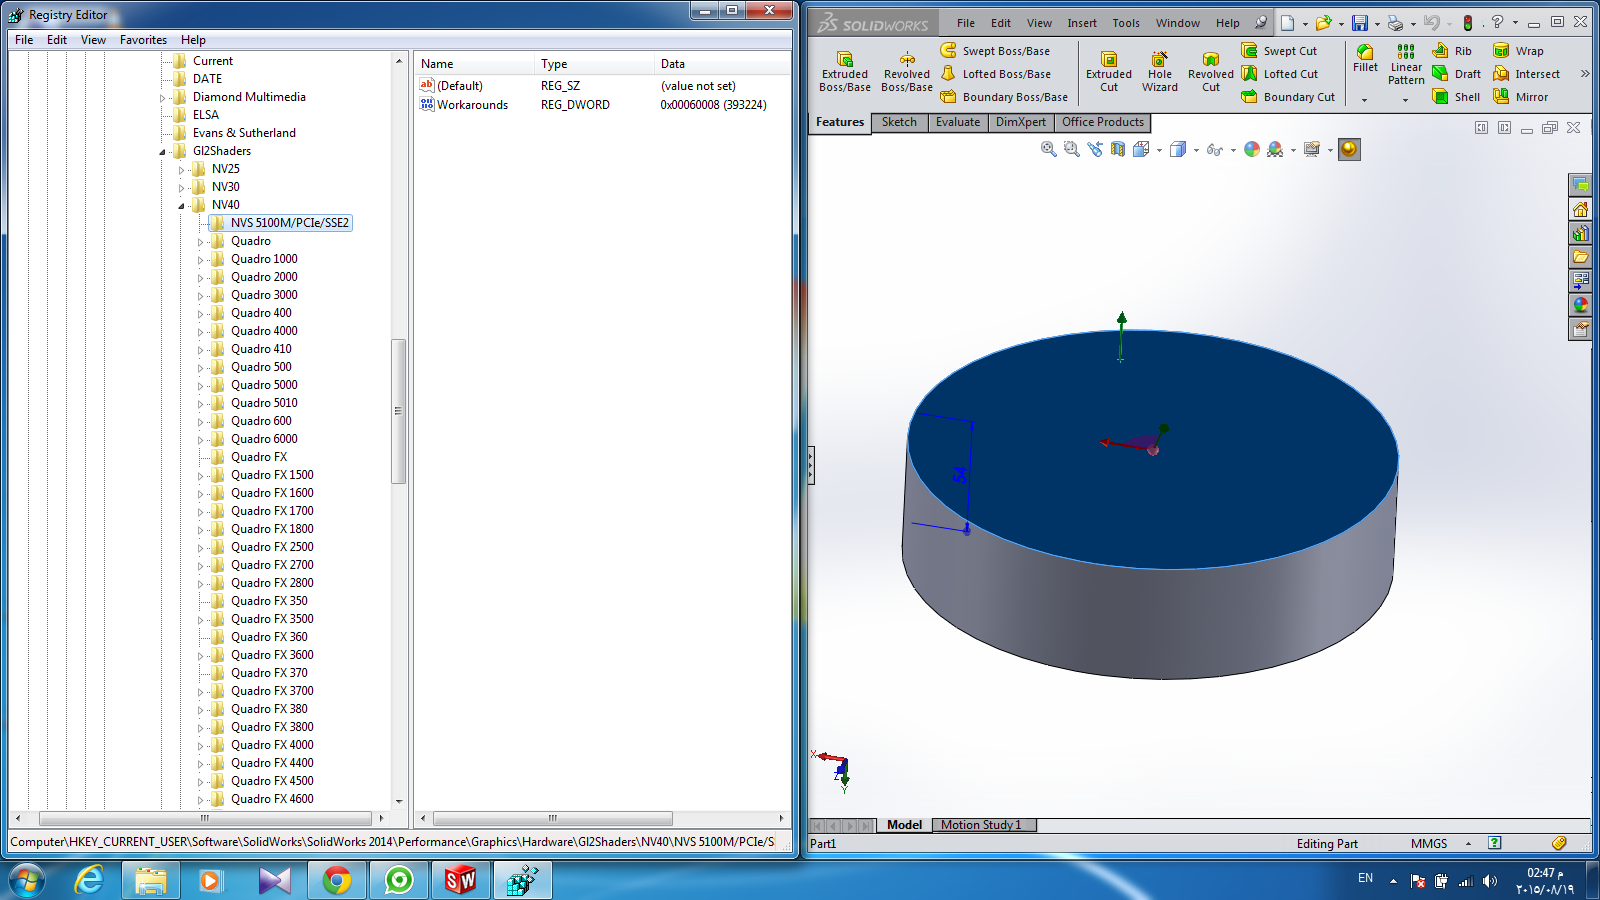
Task: Expand the NV25 registry key
Action: (182, 170)
